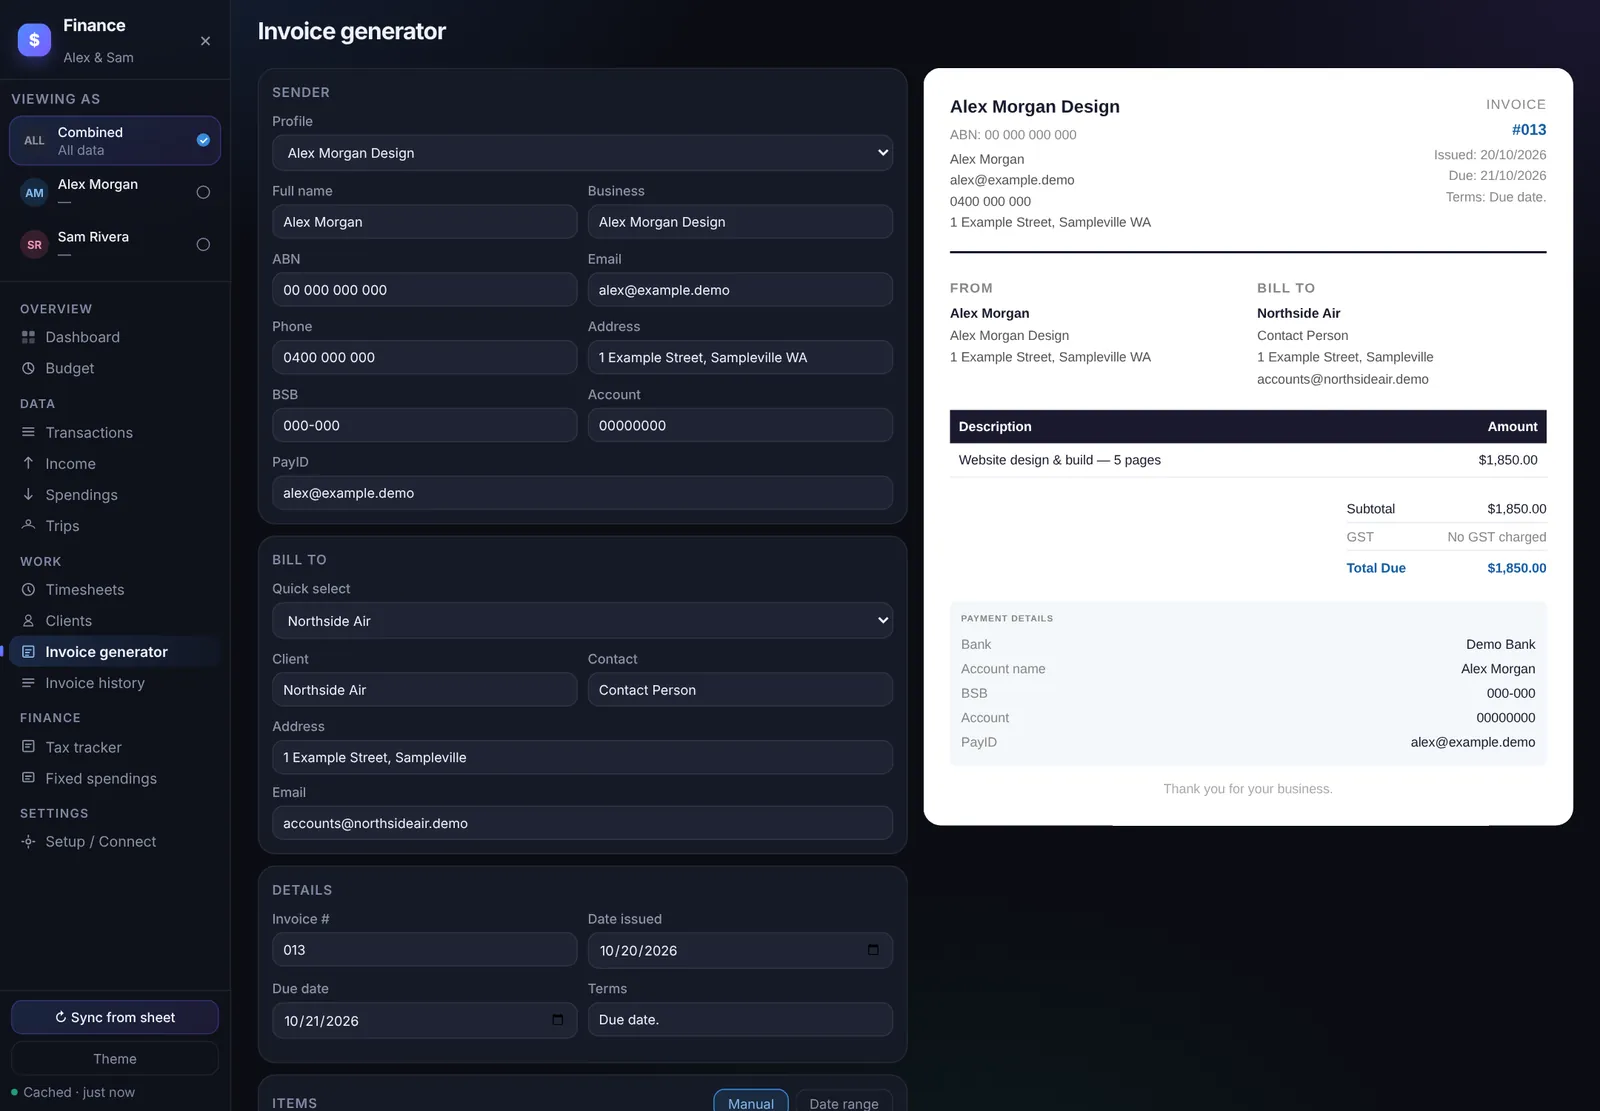Focus the ABN input field

(424, 290)
